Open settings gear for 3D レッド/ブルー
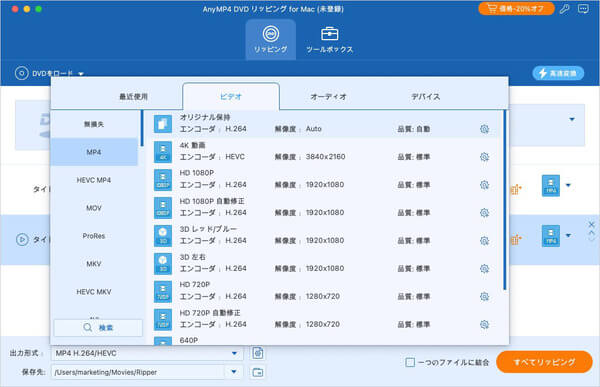This screenshot has height=387, width=600. click(484, 241)
